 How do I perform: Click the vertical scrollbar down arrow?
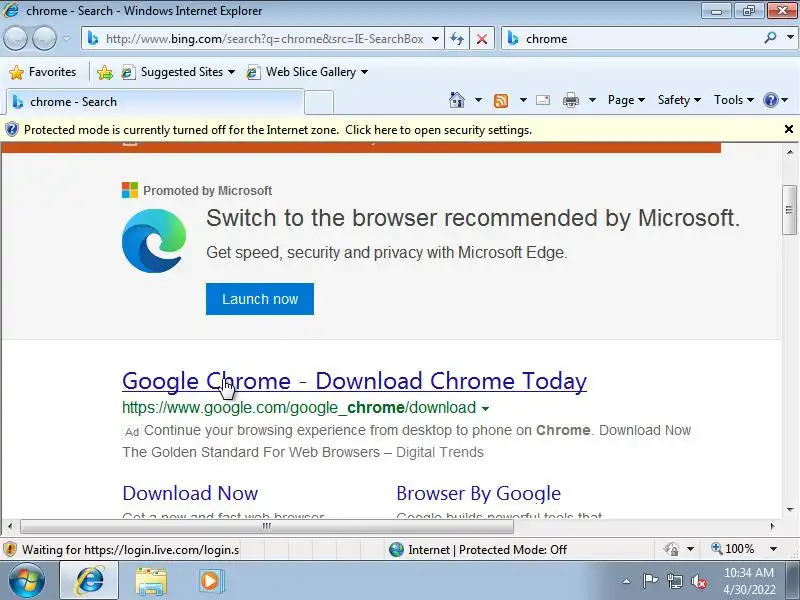(790, 509)
